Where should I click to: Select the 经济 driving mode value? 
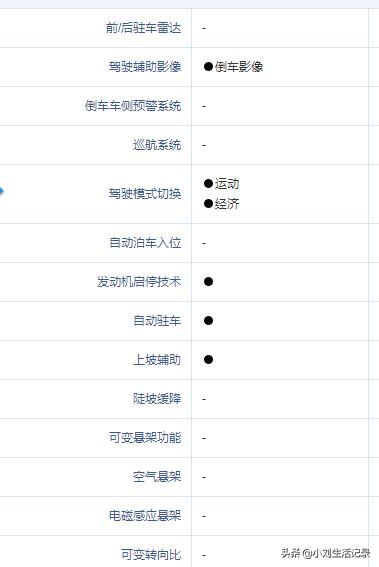221,204
